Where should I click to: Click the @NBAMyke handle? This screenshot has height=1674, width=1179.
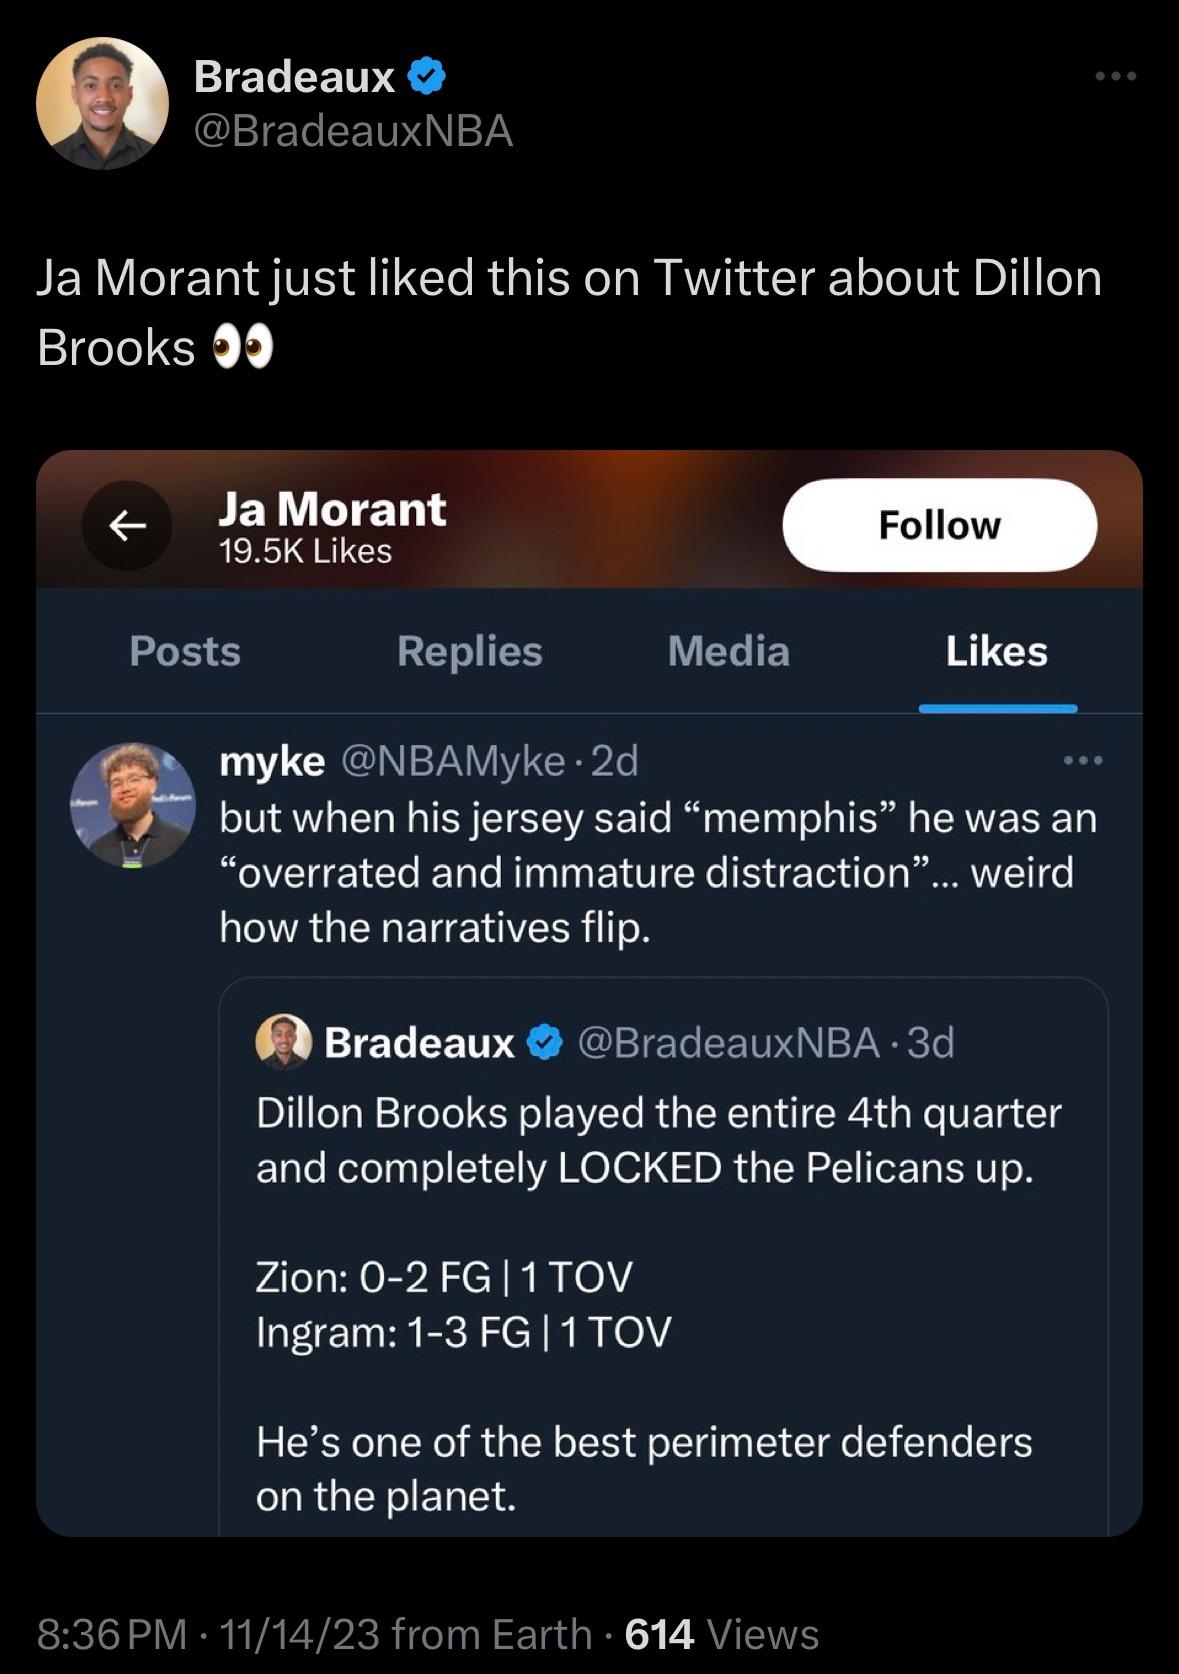point(453,762)
